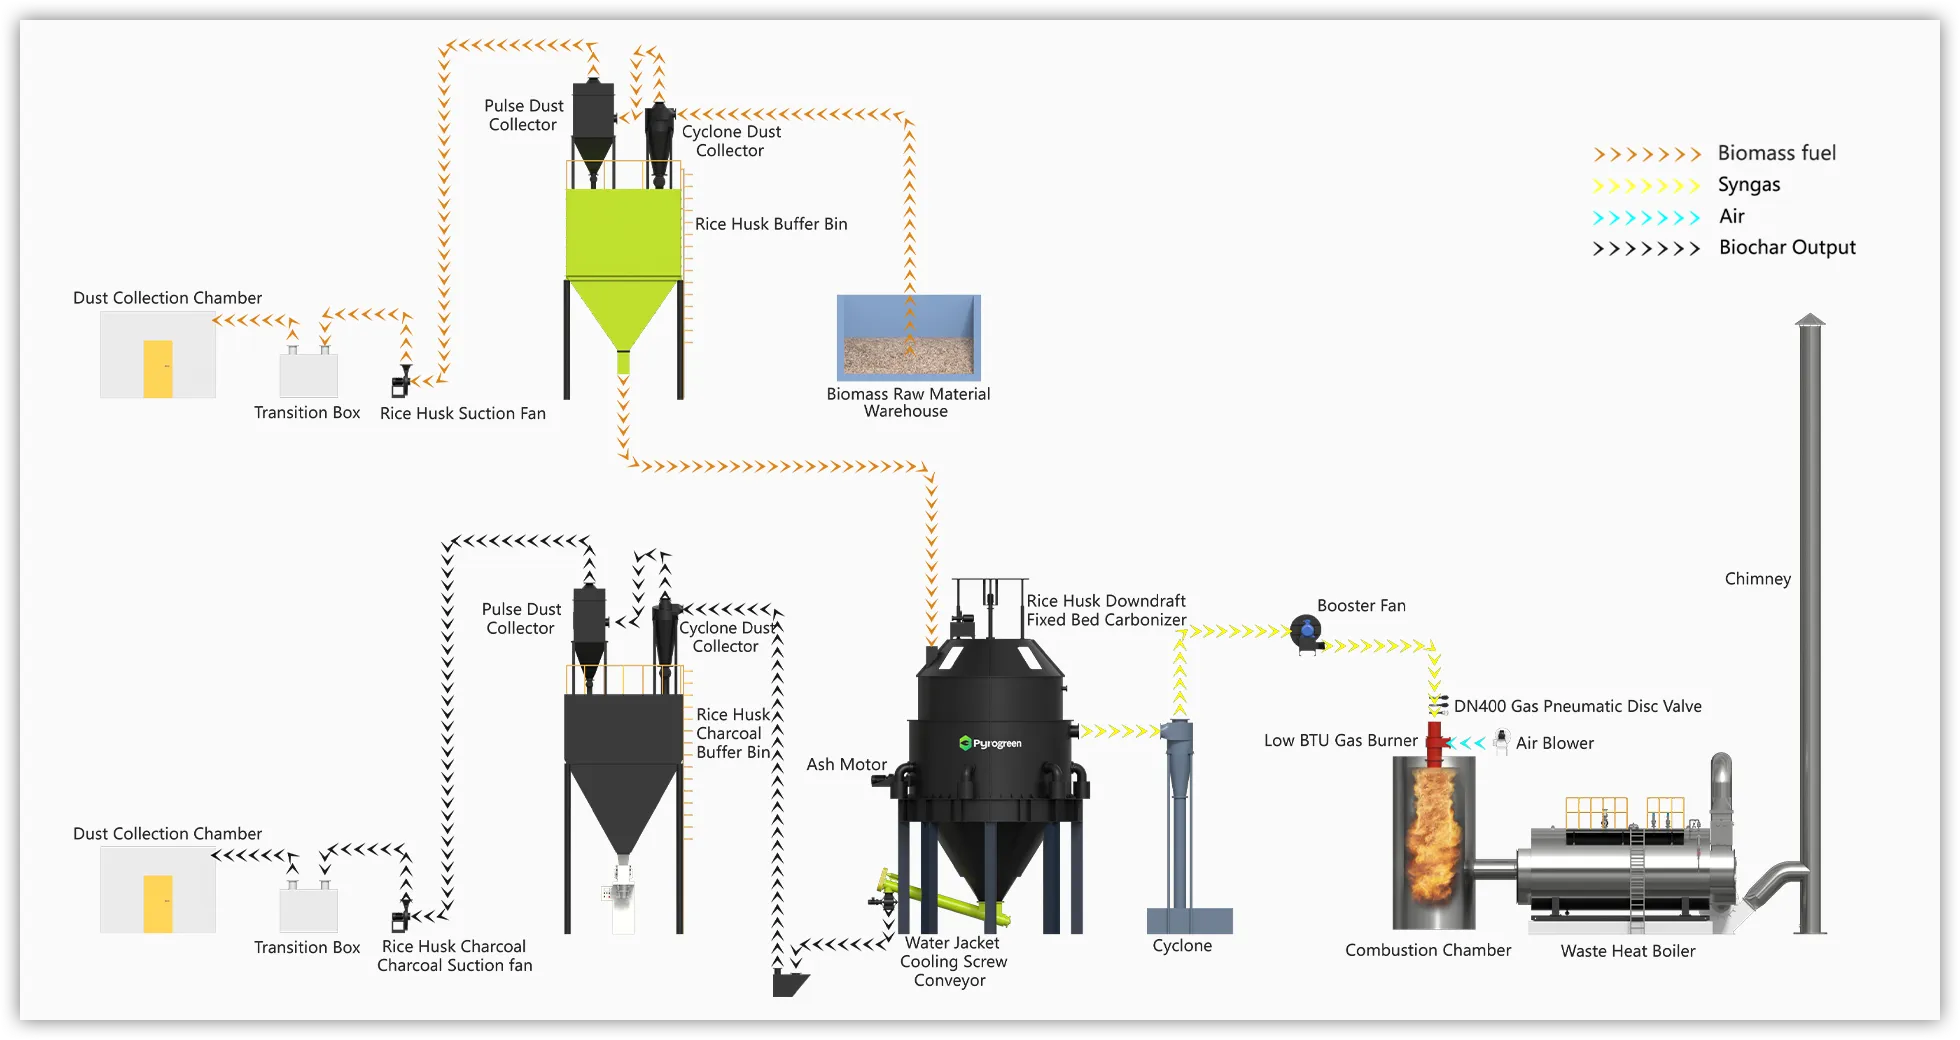Screen dimensions: 1960x1040
Task: Click the blue Booster Fan icon
Action: (x=1306, y=632)
